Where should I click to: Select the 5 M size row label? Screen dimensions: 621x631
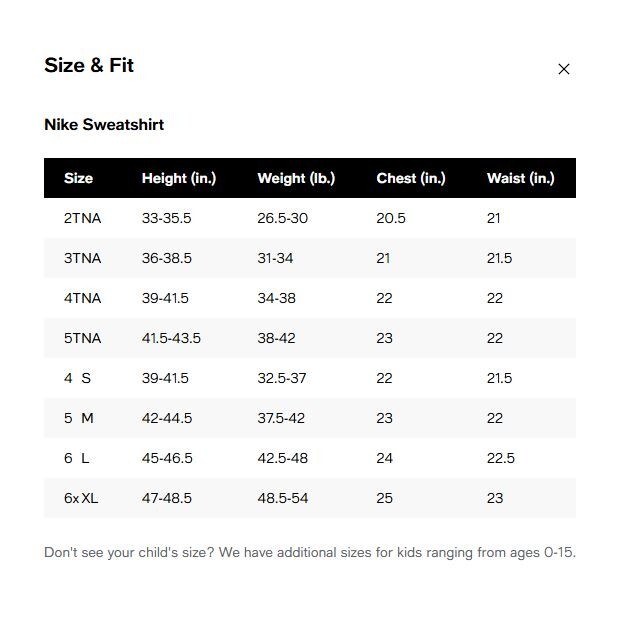click(x=79, y=418)
